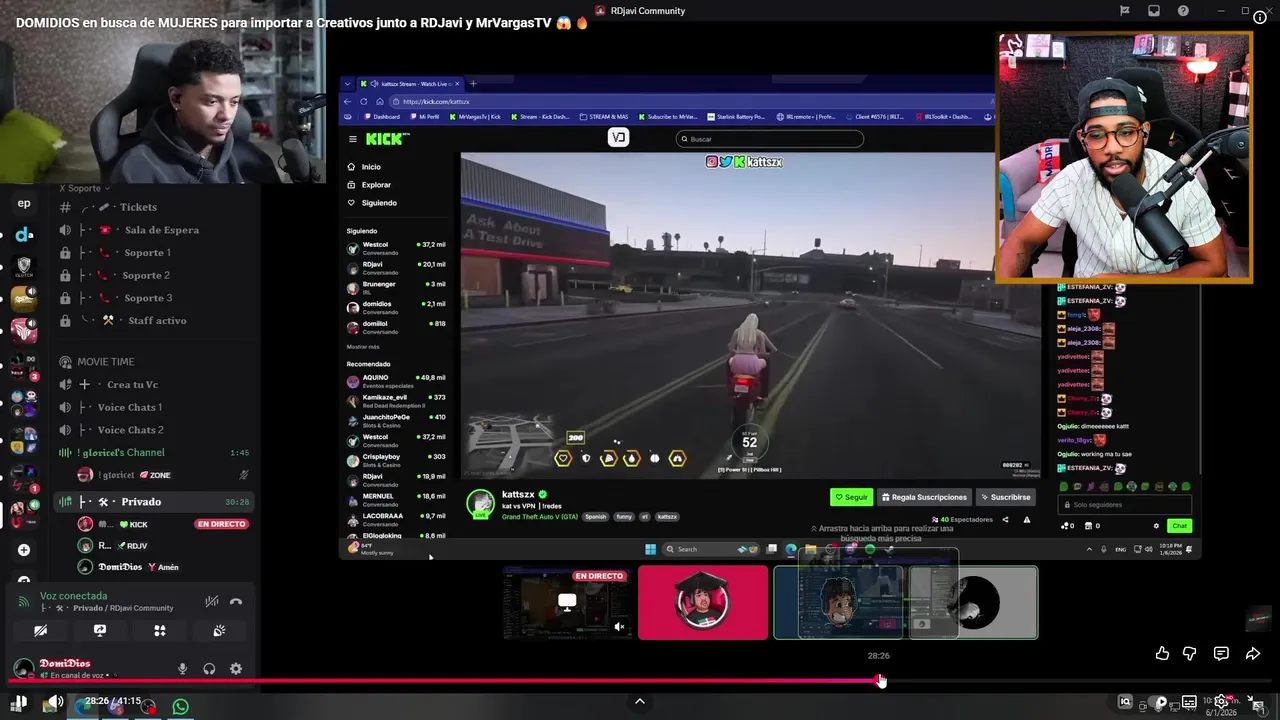Click the info circle icon top right
Image resolution: width=1280 pixels, height=720 pixels.
[1259, 17]
